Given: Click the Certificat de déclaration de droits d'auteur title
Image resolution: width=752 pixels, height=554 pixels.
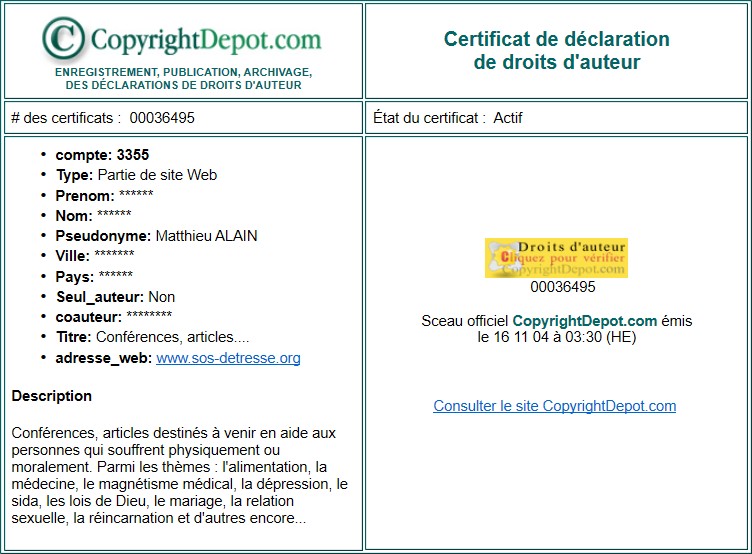Looking at the screenshot, I should coord(556,50).
